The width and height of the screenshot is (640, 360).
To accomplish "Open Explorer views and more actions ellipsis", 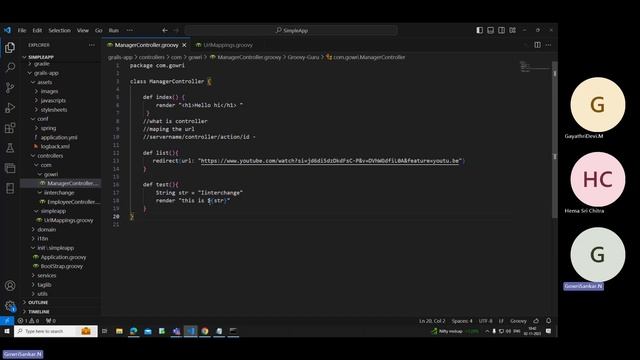I will coord(92,45).
